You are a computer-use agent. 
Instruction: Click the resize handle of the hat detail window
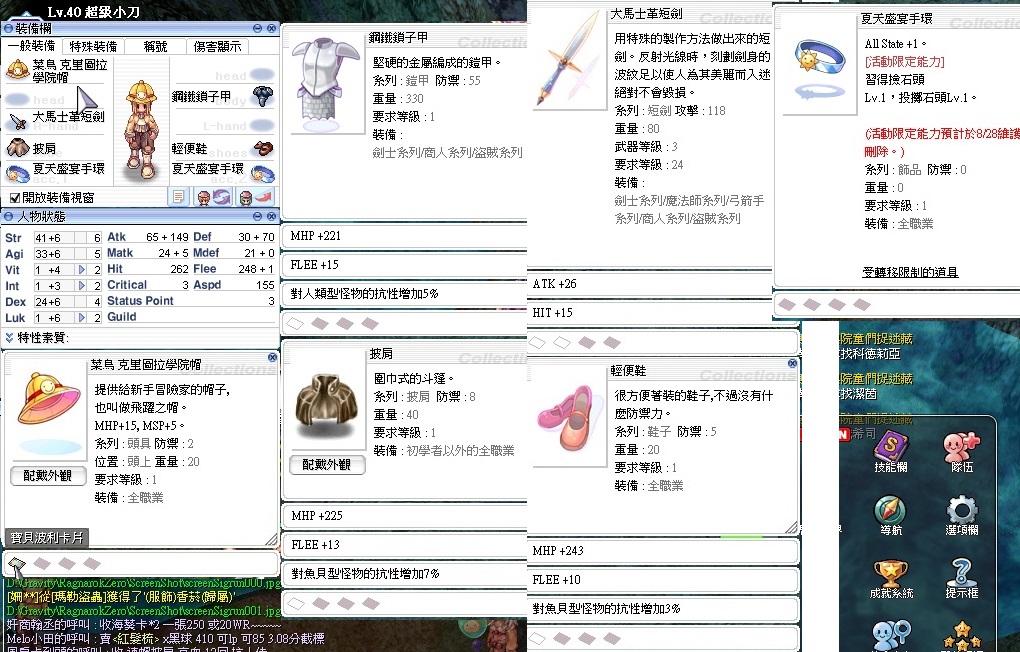click(x=272, y=539)
